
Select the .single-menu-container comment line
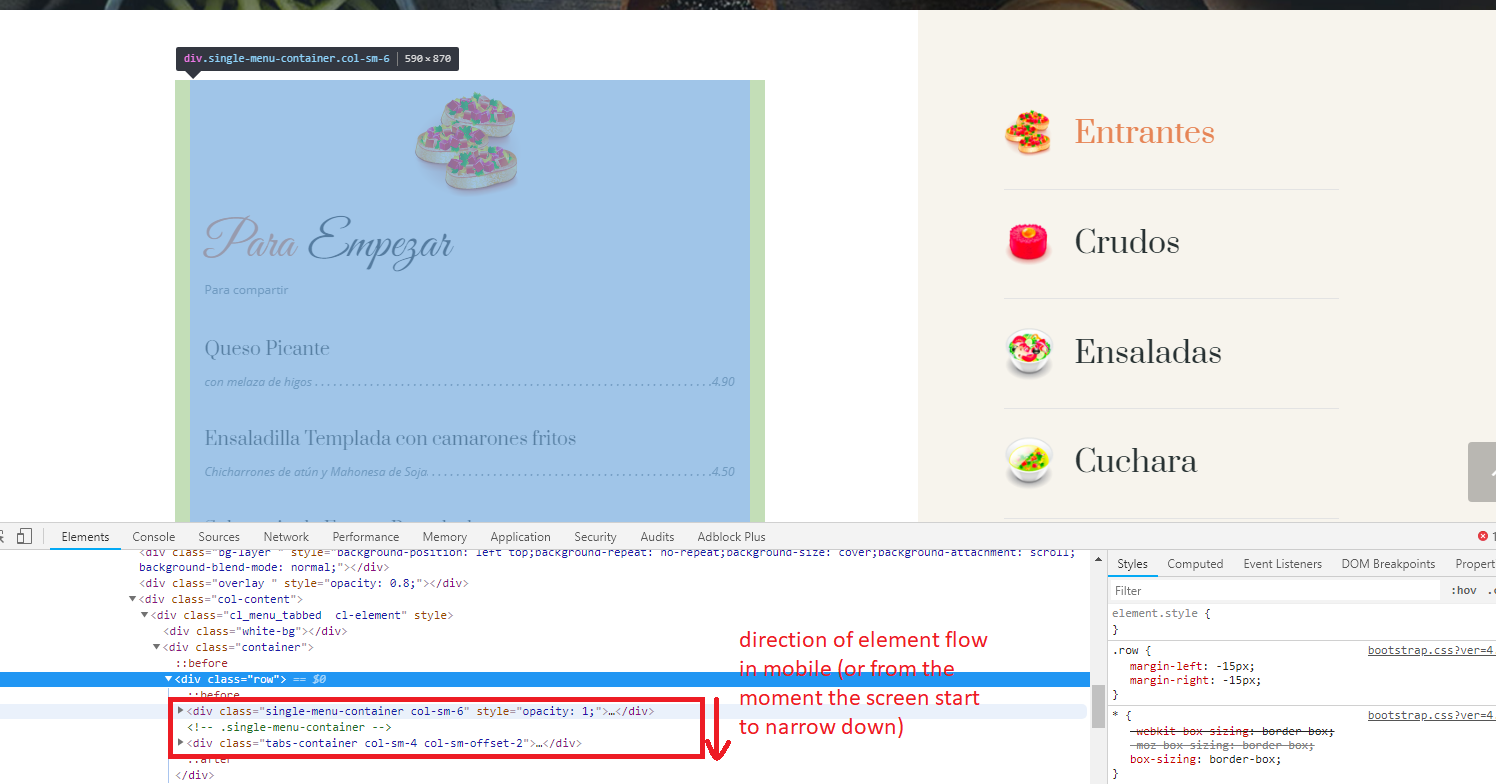289,727
